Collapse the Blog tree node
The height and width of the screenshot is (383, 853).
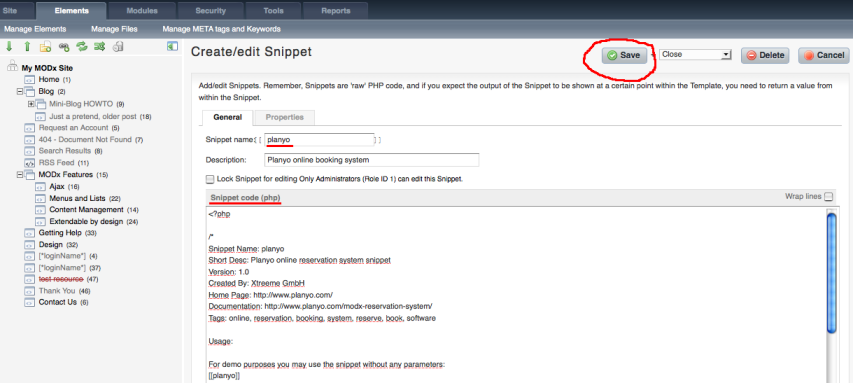point(20,91)
